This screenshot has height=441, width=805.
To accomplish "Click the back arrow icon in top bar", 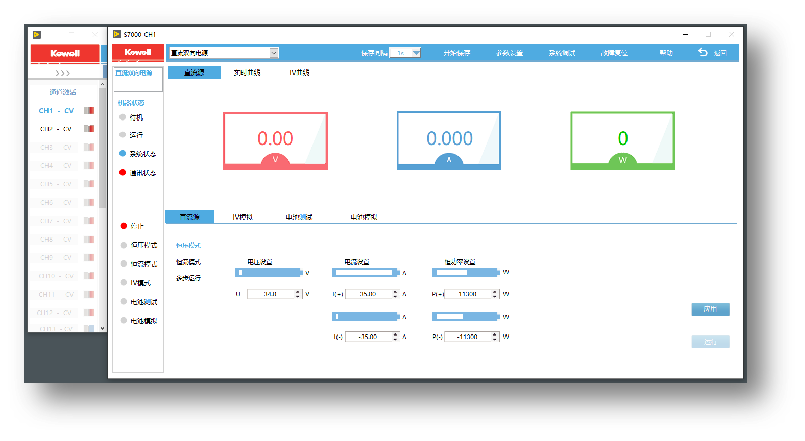I will pos(702,52).
